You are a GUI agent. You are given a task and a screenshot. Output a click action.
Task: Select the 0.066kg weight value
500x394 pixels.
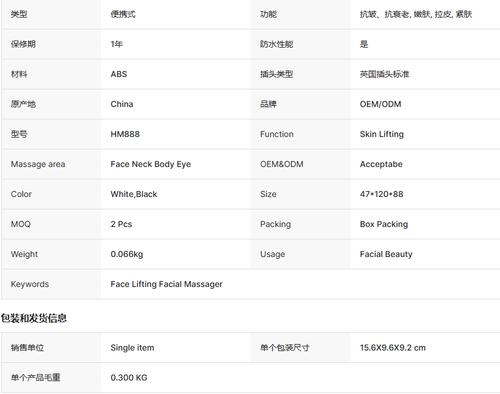click(127, 254)
